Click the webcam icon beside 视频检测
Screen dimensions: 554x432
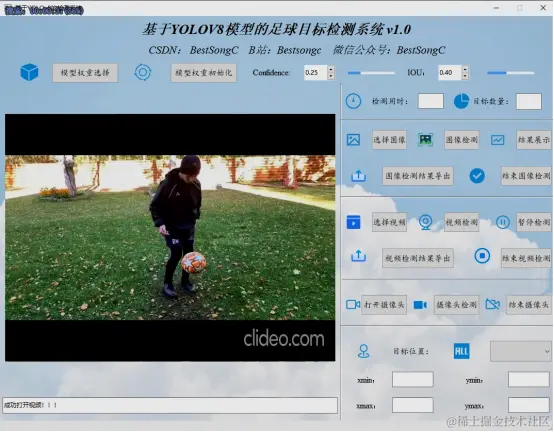tap(425, 222)
